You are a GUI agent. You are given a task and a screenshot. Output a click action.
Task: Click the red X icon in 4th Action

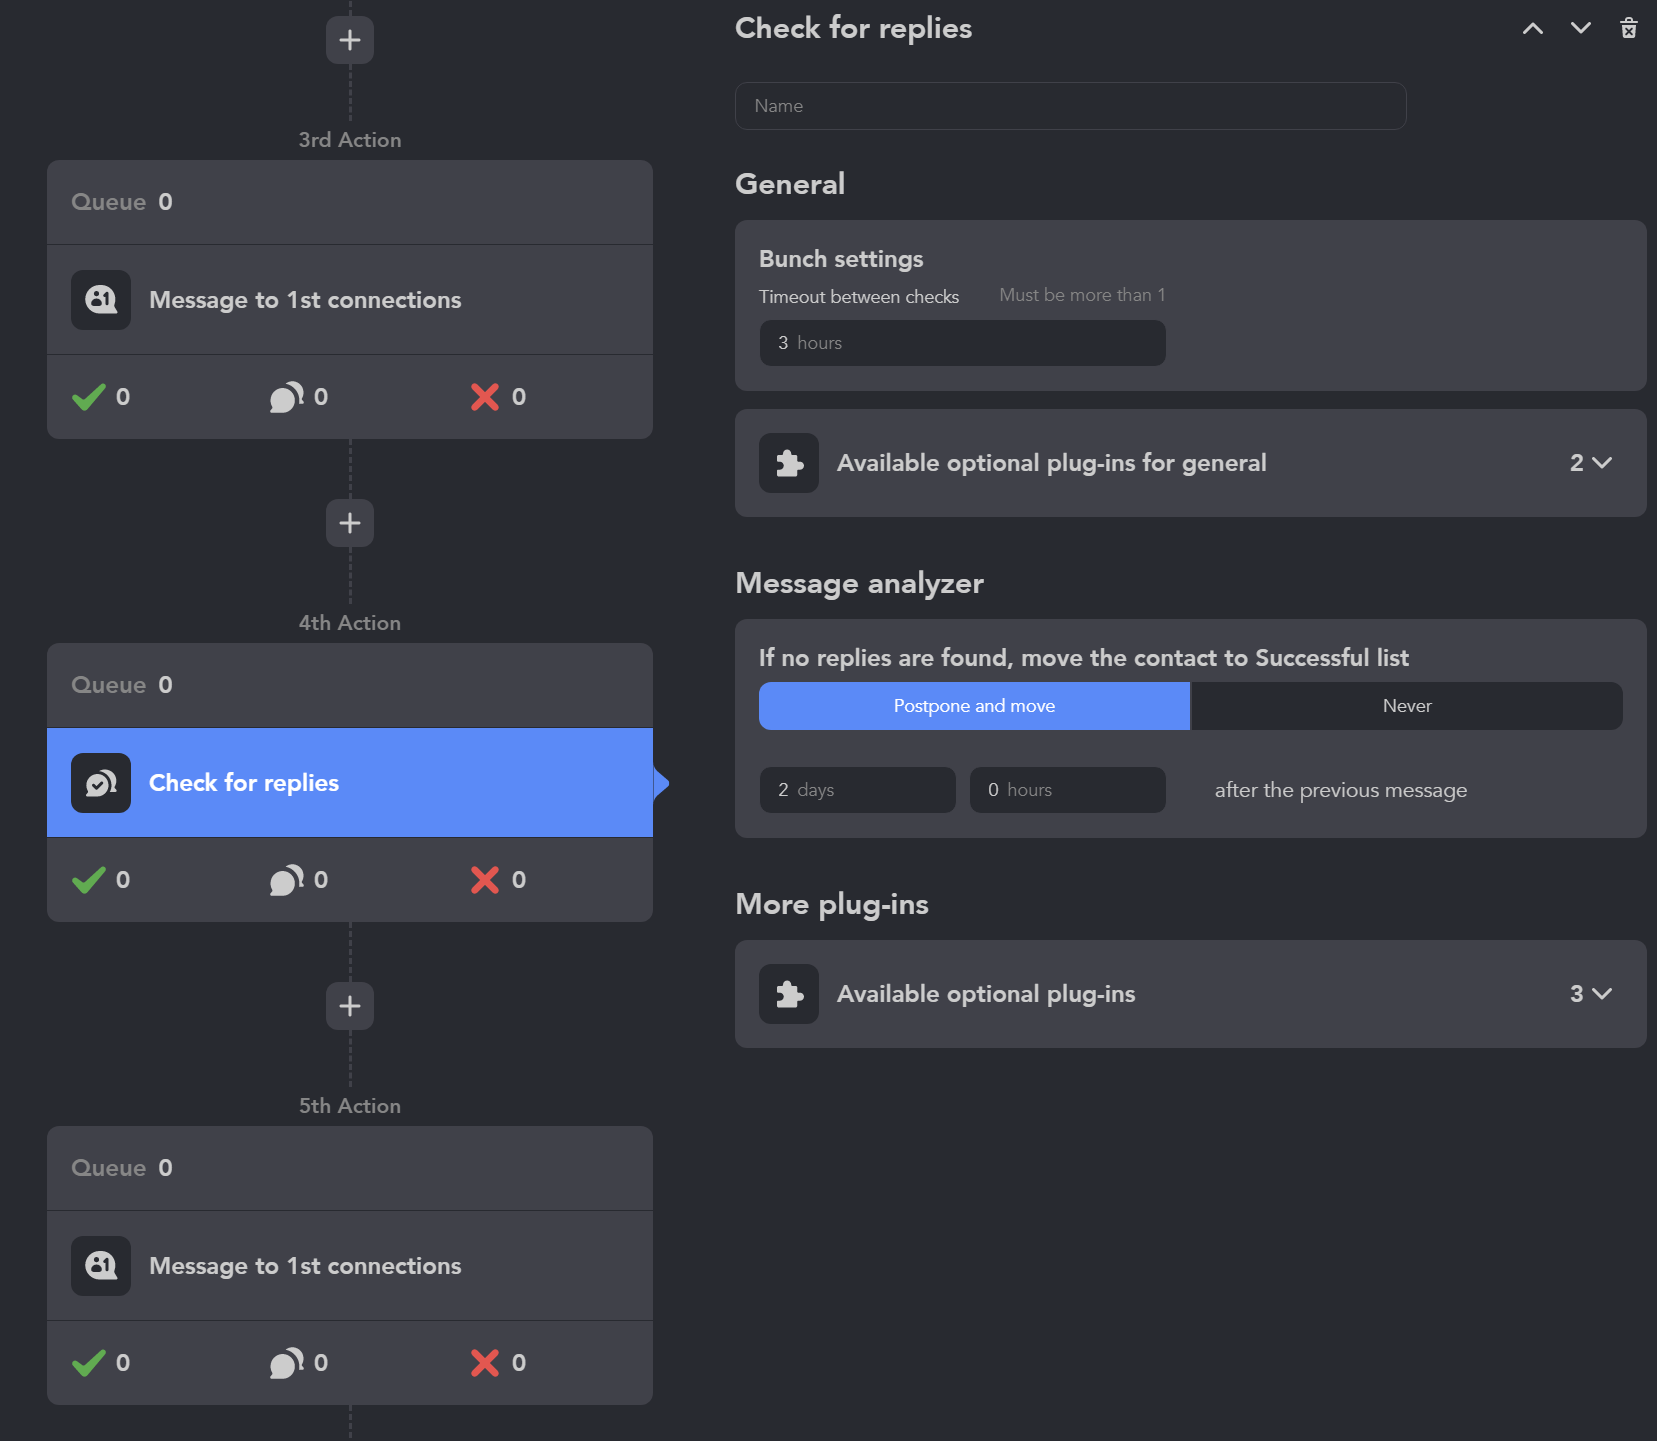485,880
